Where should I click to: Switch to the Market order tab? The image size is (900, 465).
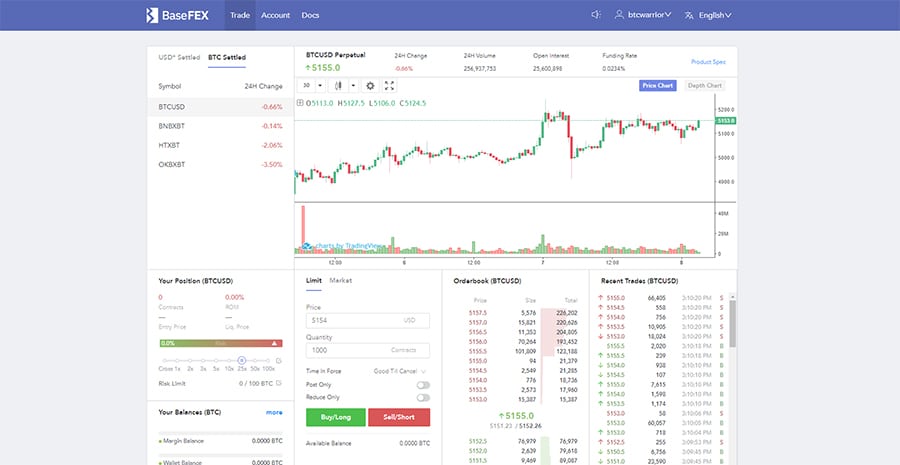pos(341,281)
